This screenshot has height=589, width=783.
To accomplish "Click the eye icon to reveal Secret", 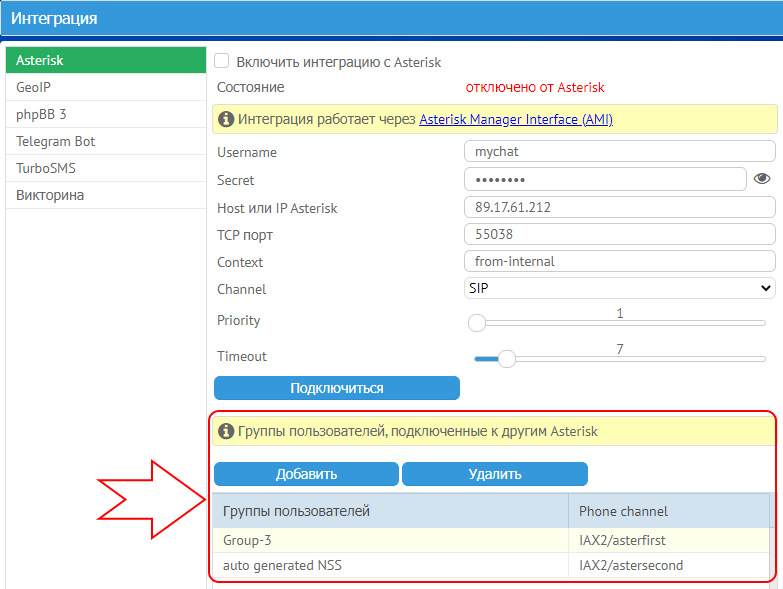I will [762, 179].
